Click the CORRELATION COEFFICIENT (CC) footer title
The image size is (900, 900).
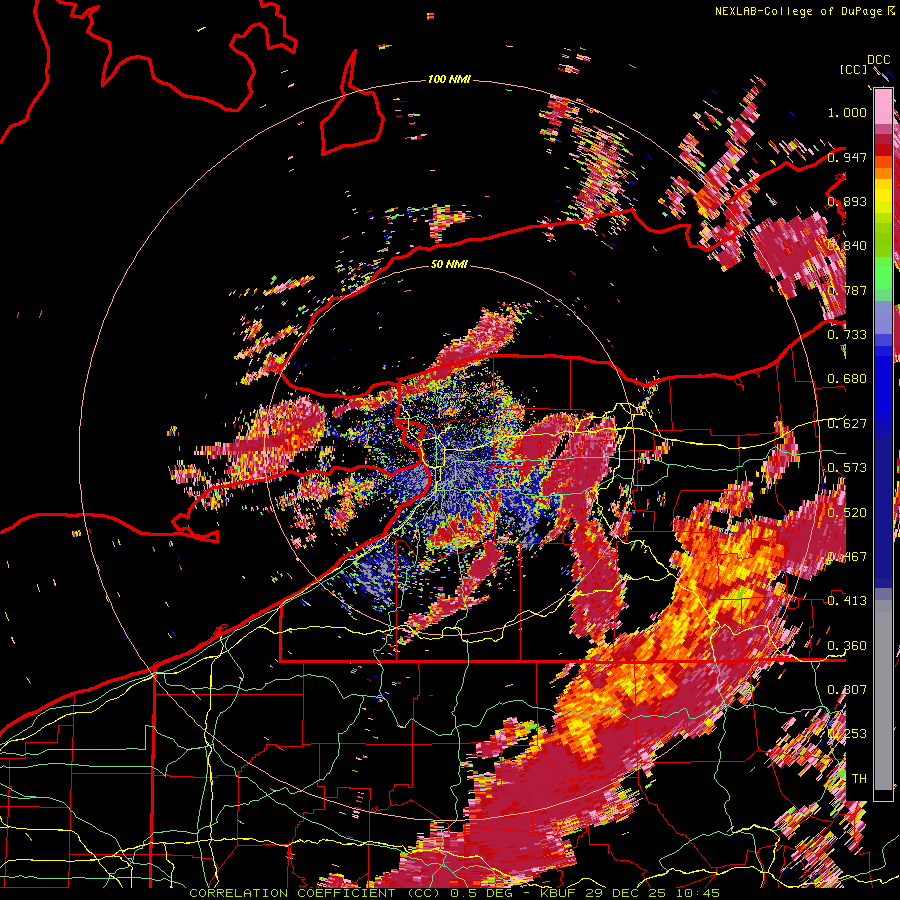(315, 893)
